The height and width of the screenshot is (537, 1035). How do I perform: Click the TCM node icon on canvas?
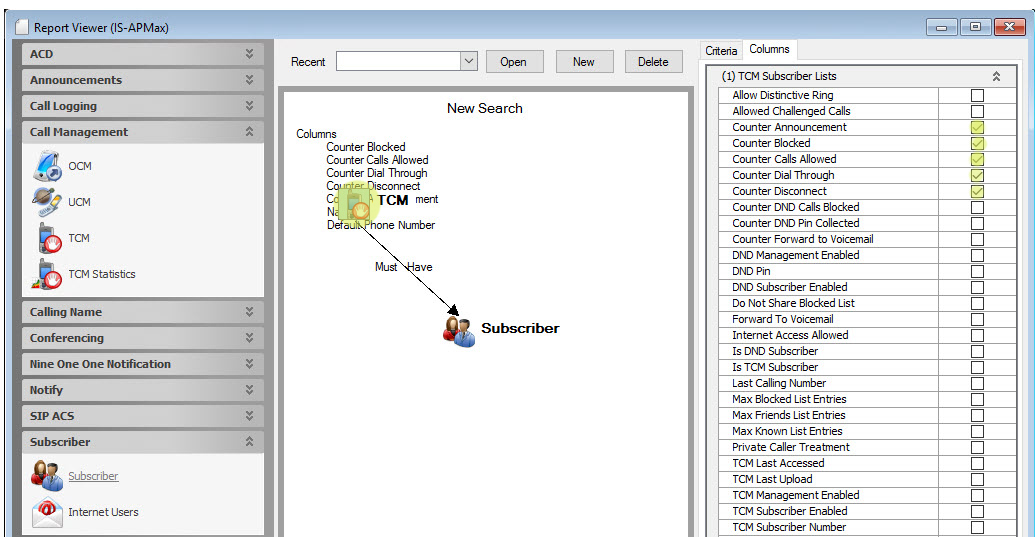(x=355, y=203)
